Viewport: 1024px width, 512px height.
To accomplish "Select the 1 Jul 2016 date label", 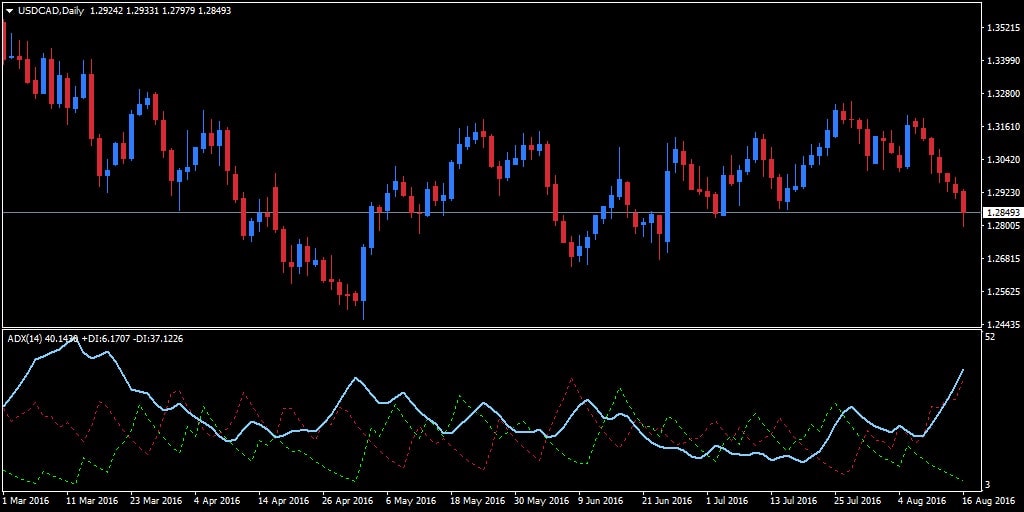I will tap(728, 501).
